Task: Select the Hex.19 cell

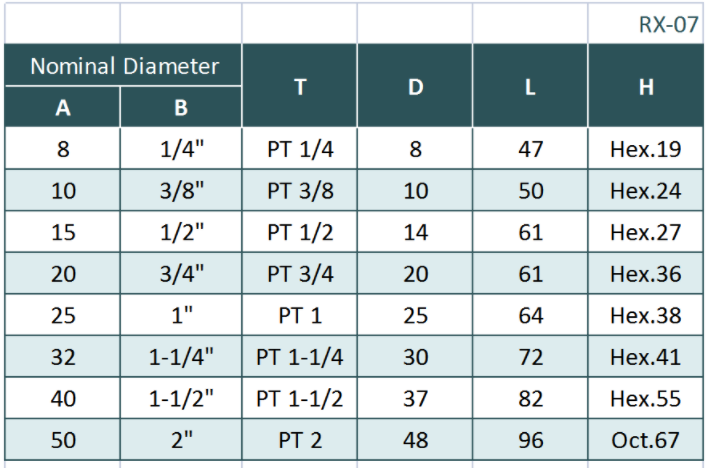Action: pos(646,150)
